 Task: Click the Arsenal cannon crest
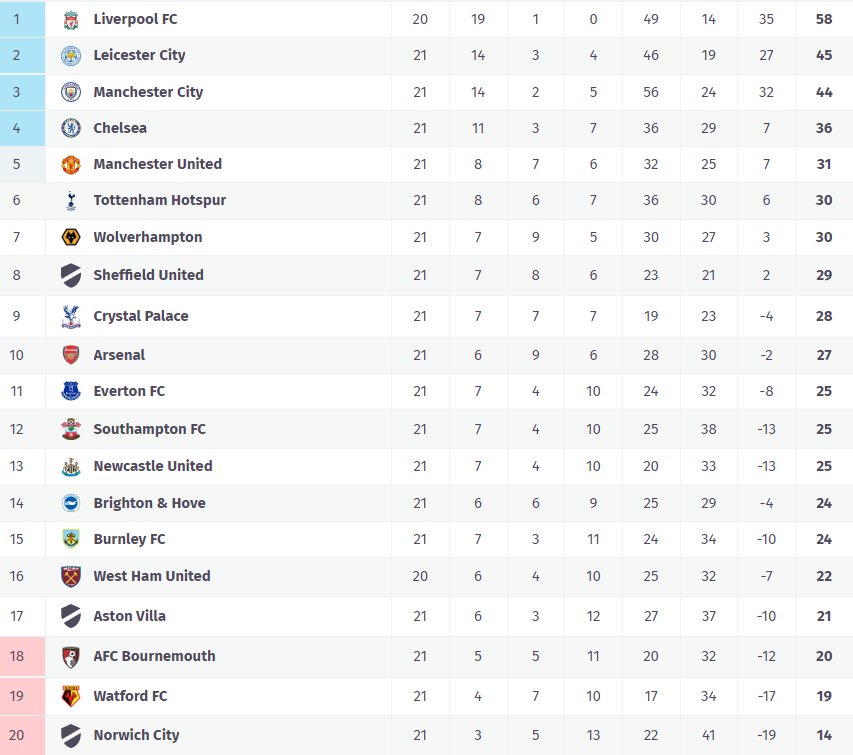(x=70, y=355)
